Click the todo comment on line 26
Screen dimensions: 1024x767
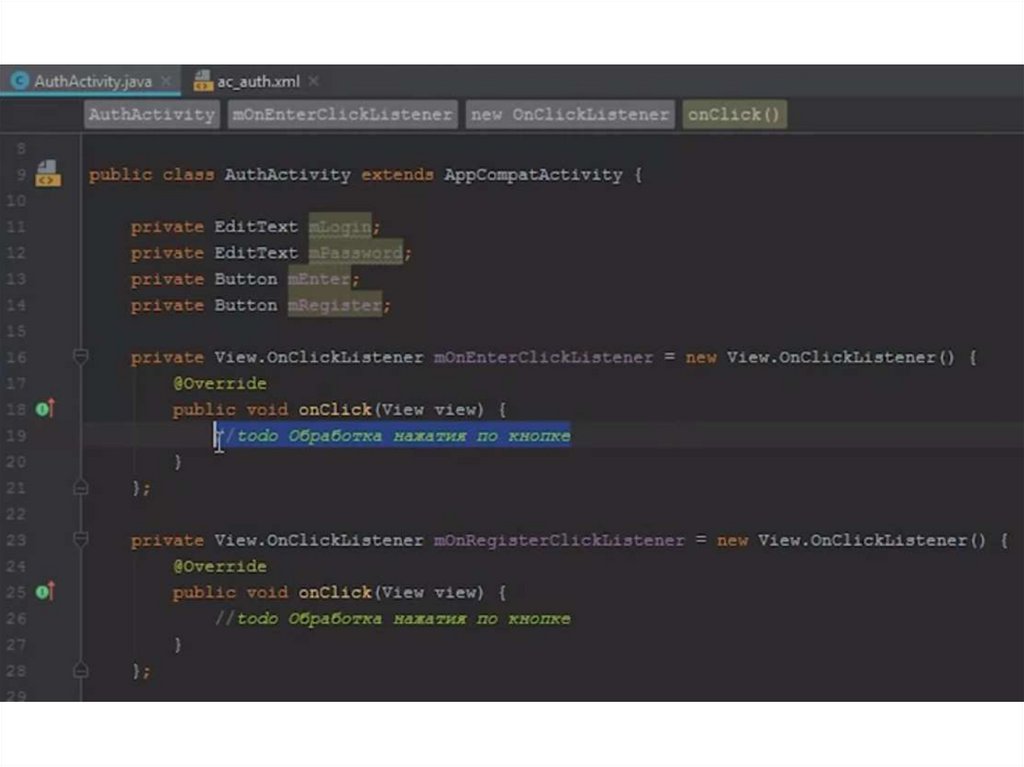(392, 619)
